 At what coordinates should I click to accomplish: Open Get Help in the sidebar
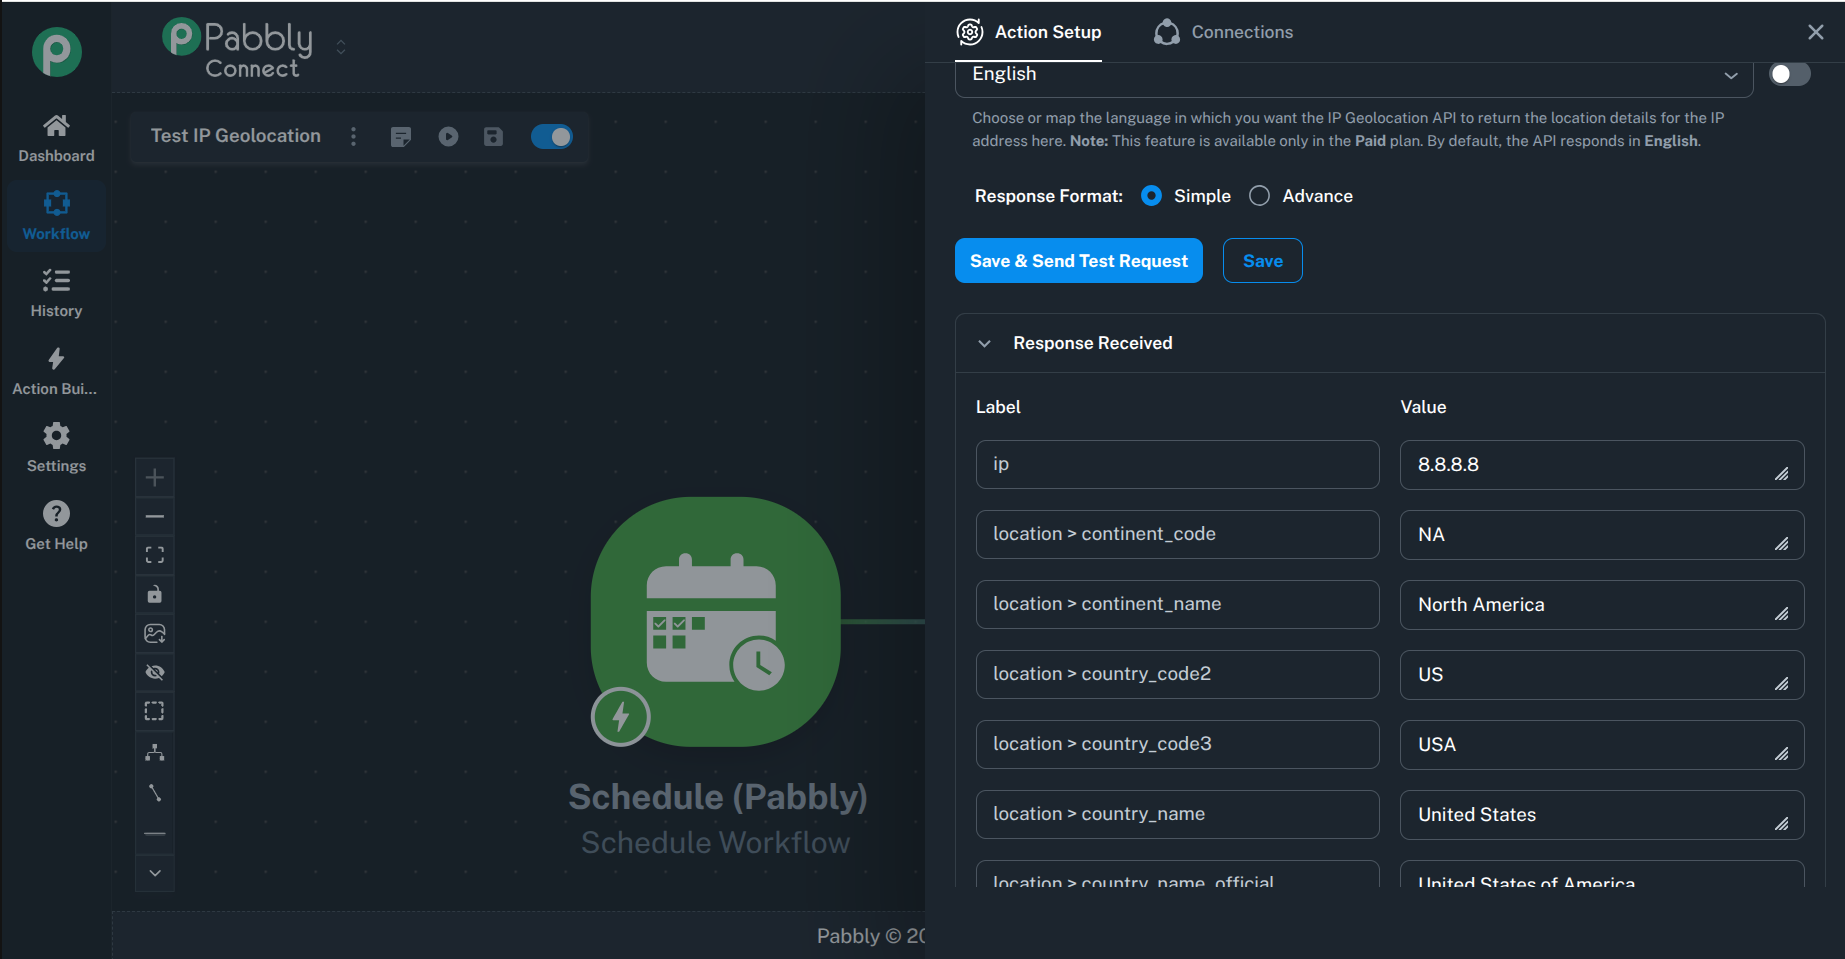coord(56,526)
